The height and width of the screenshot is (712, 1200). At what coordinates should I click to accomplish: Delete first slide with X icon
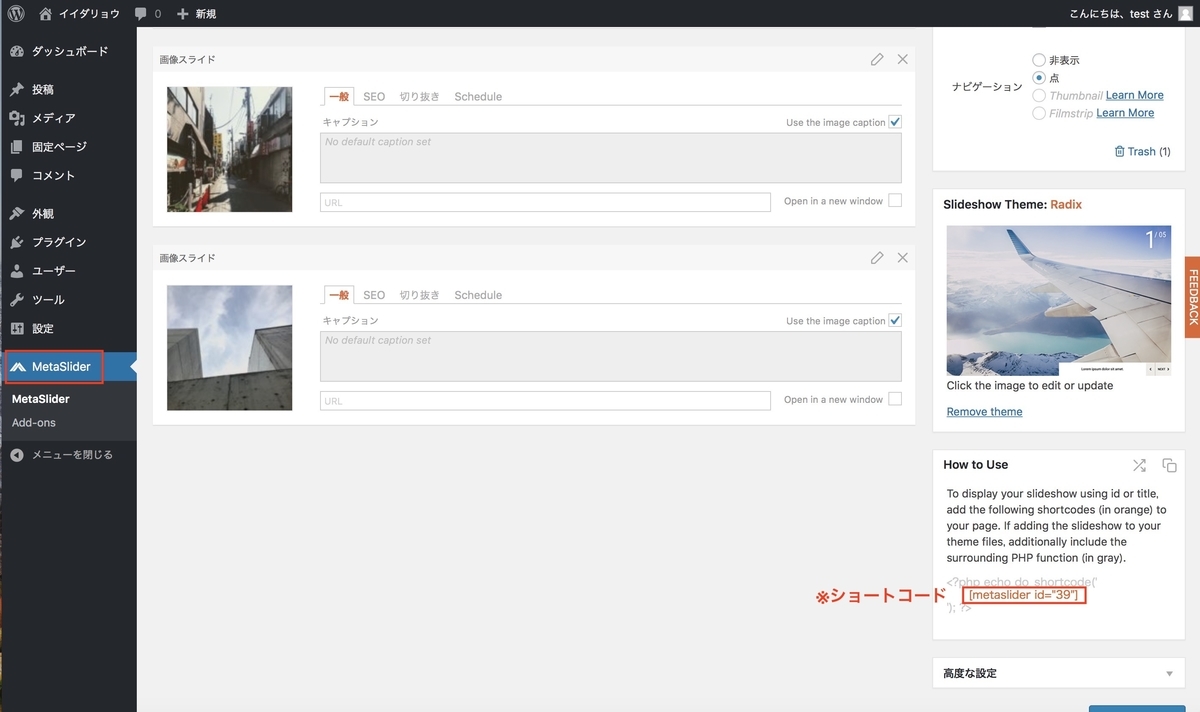click(x=903, y=59)
